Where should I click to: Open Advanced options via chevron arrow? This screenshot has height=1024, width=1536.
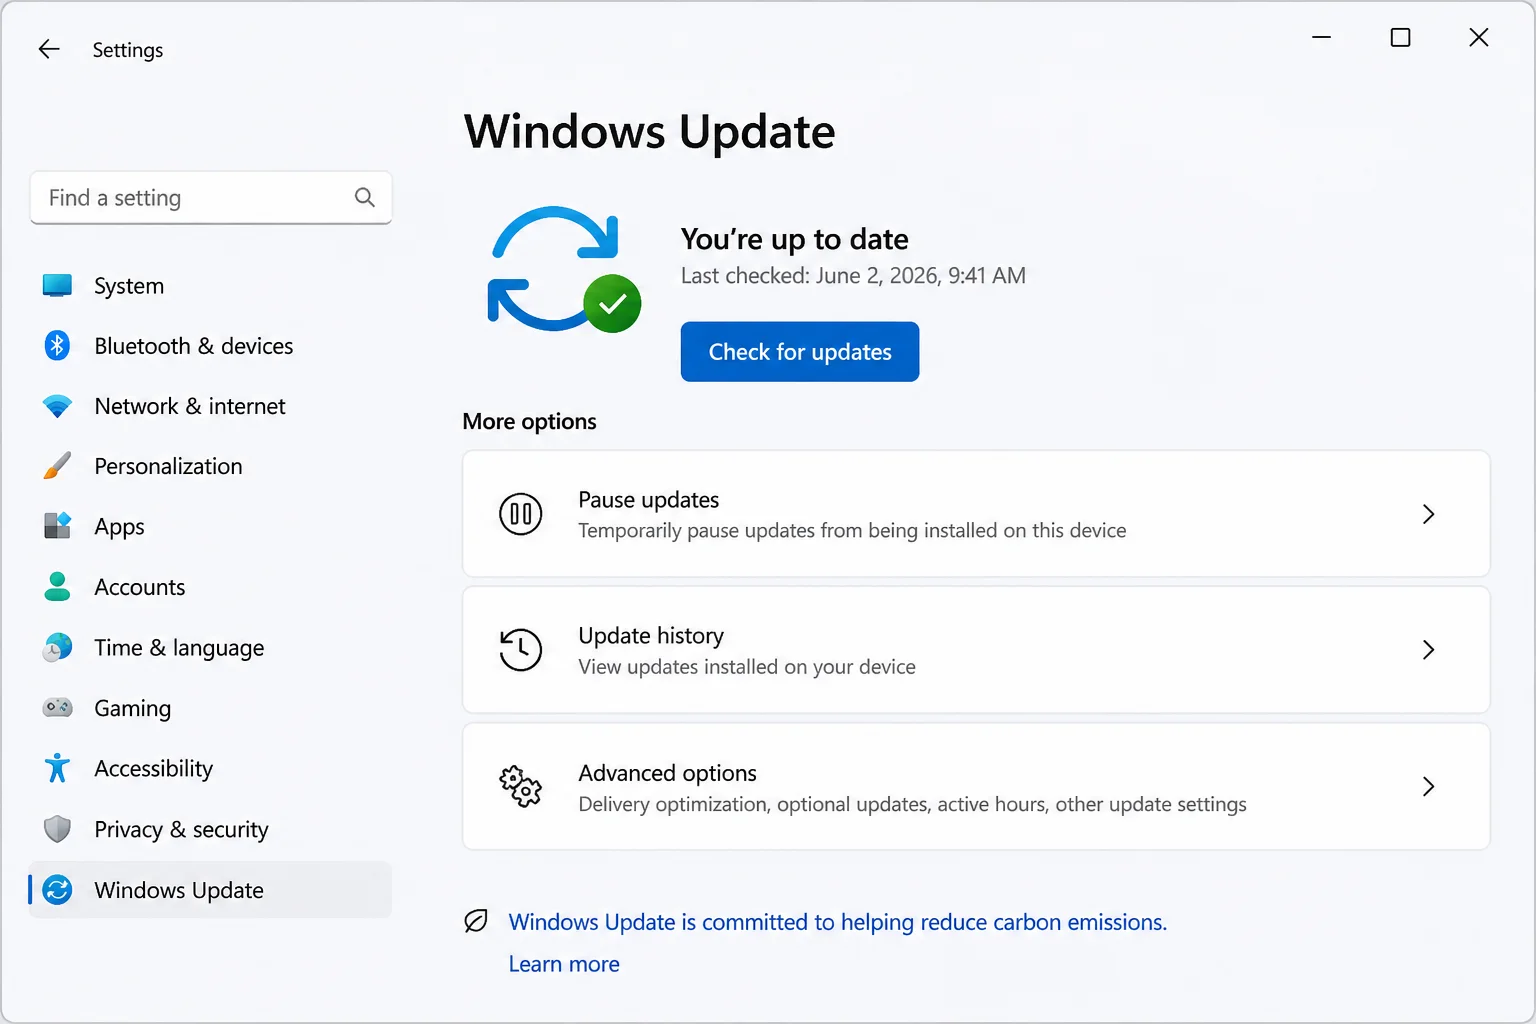point(1429,787)
